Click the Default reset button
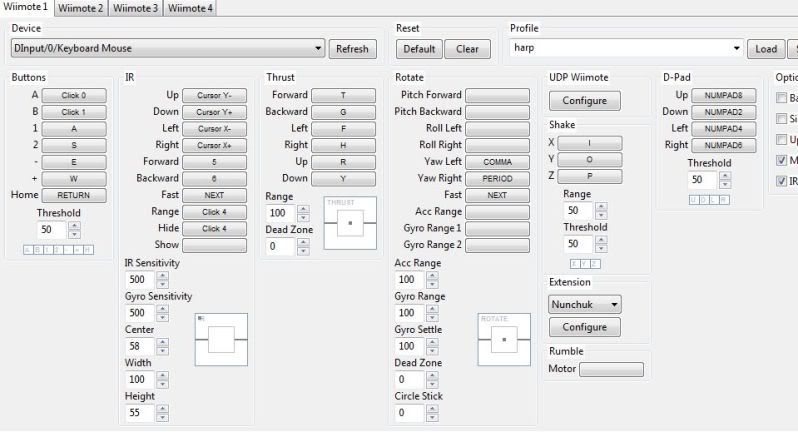The height and width of the screenshot is (432, 798). coord(419,49)
